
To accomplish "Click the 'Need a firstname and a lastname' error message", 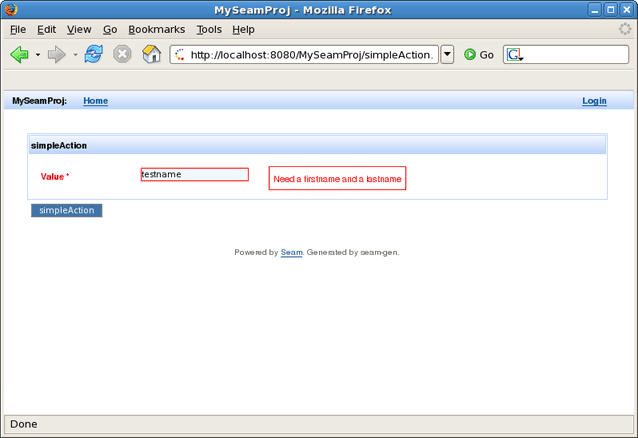I will point(337,178).
